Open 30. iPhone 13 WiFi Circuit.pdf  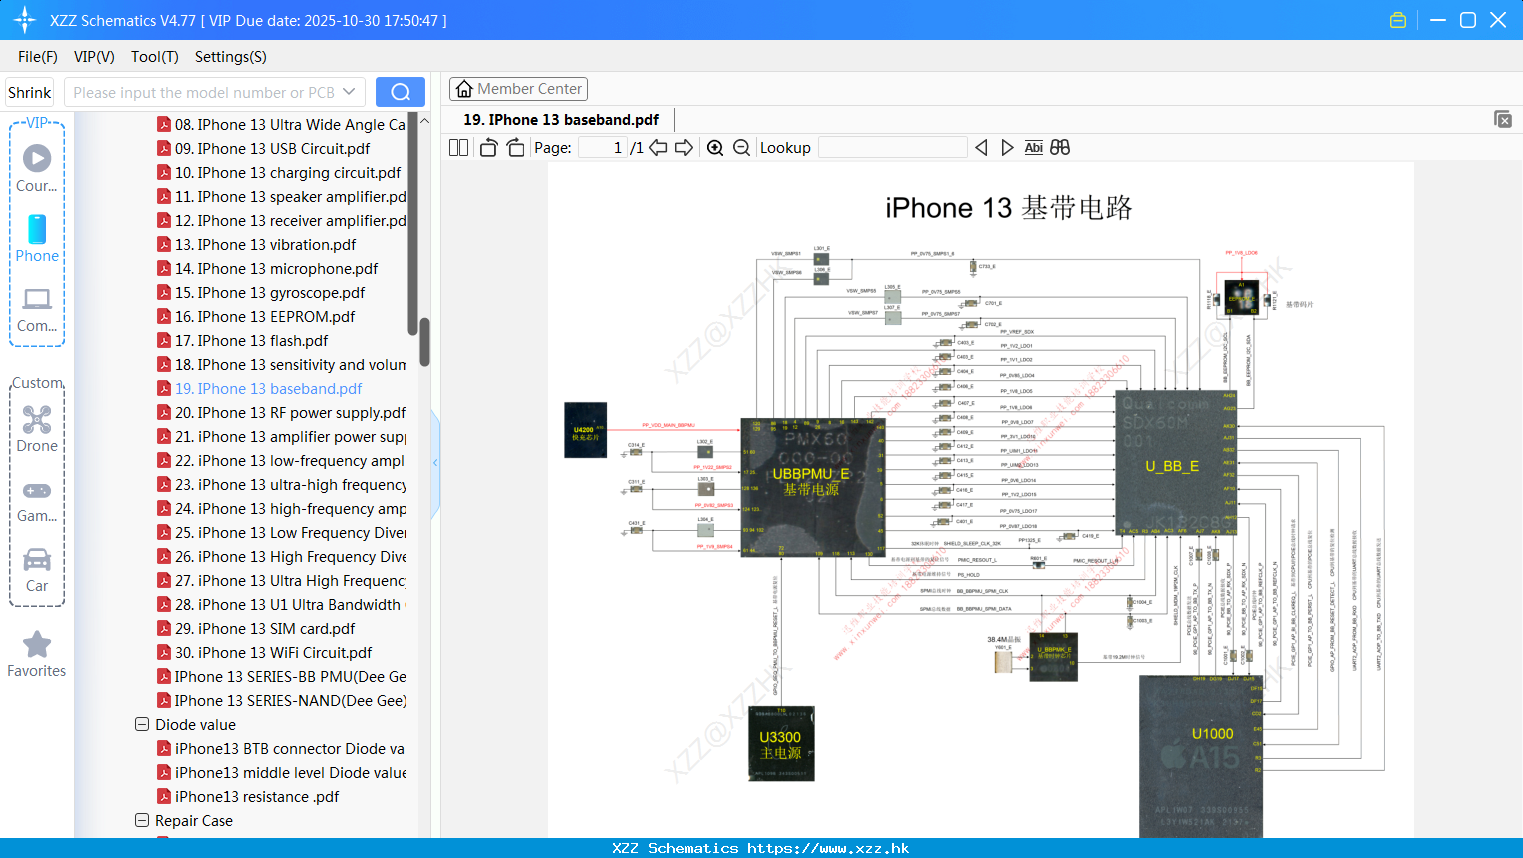(x=265, y=653)
